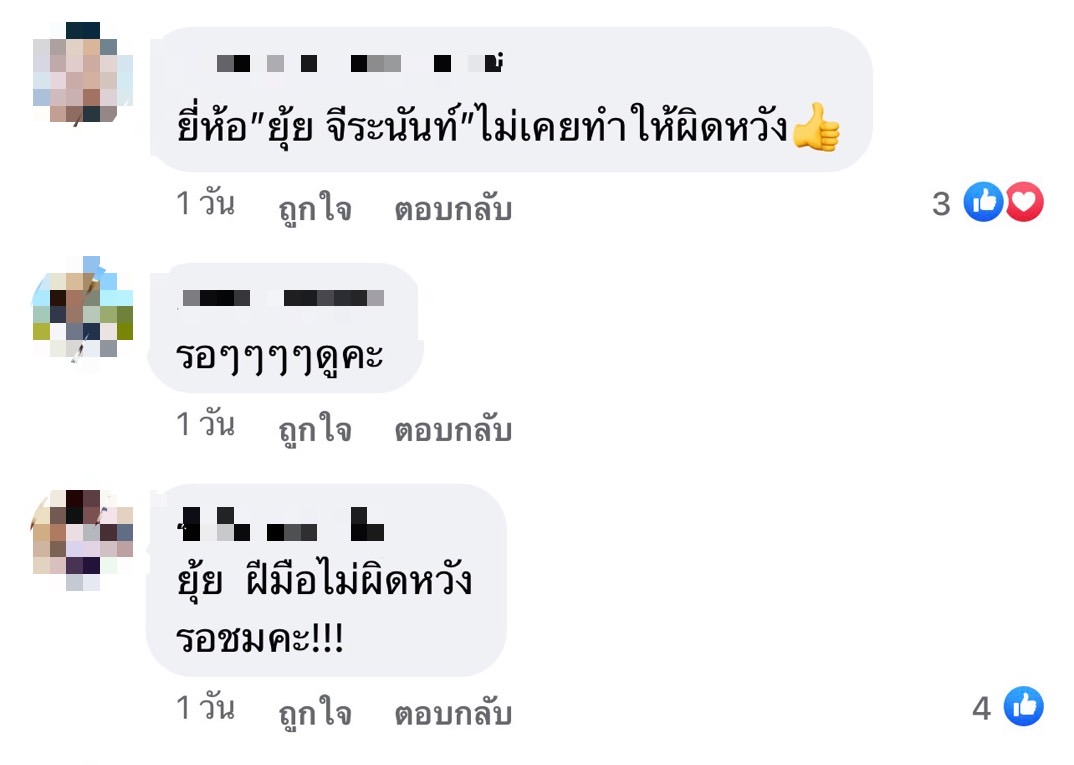The width and height of the screenshot is (1074, 765).
Task: Open the reaction count 3 on the first comment
Action: pyautogui.click(x=942, y=203)
